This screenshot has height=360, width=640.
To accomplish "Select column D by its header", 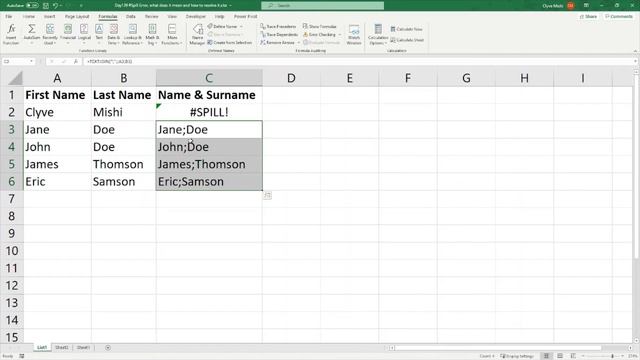I will point(291,78).
